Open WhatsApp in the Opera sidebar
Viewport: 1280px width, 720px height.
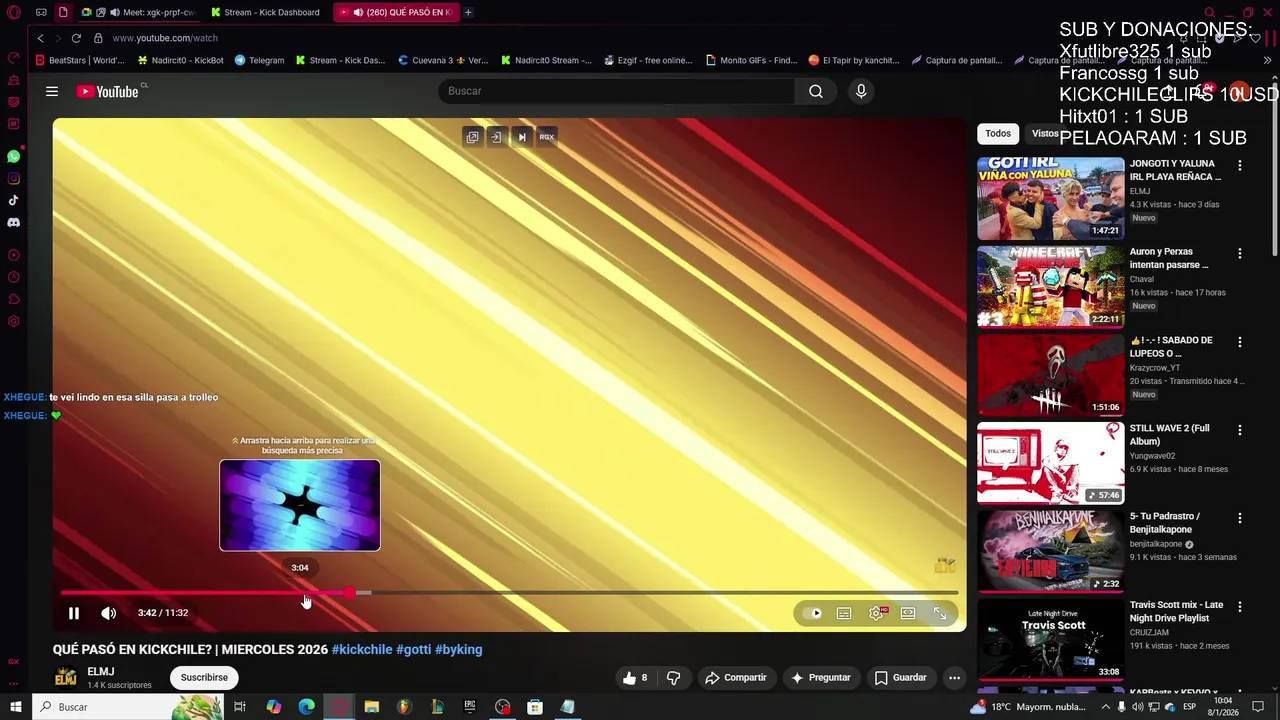pos(13,156)
